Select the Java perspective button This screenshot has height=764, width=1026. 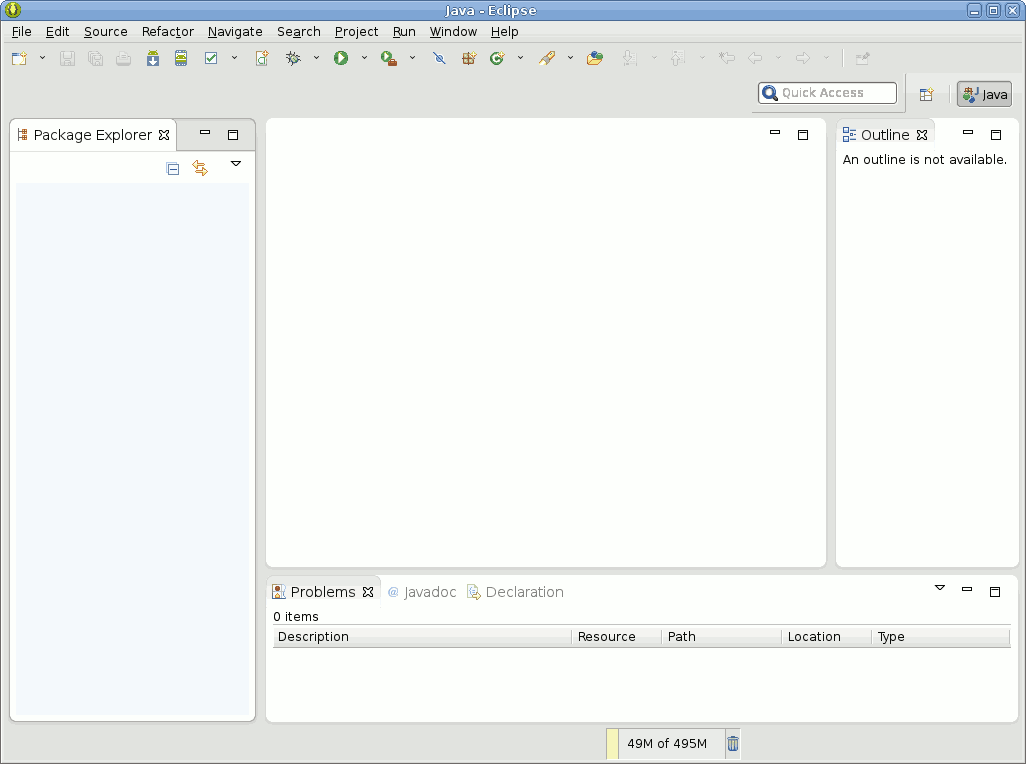click(984, 94)
